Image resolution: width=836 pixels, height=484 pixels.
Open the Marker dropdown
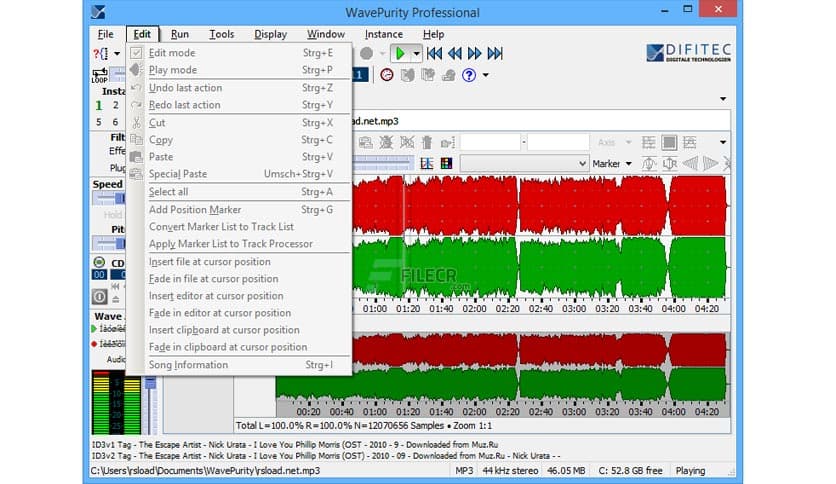point(612,164)
